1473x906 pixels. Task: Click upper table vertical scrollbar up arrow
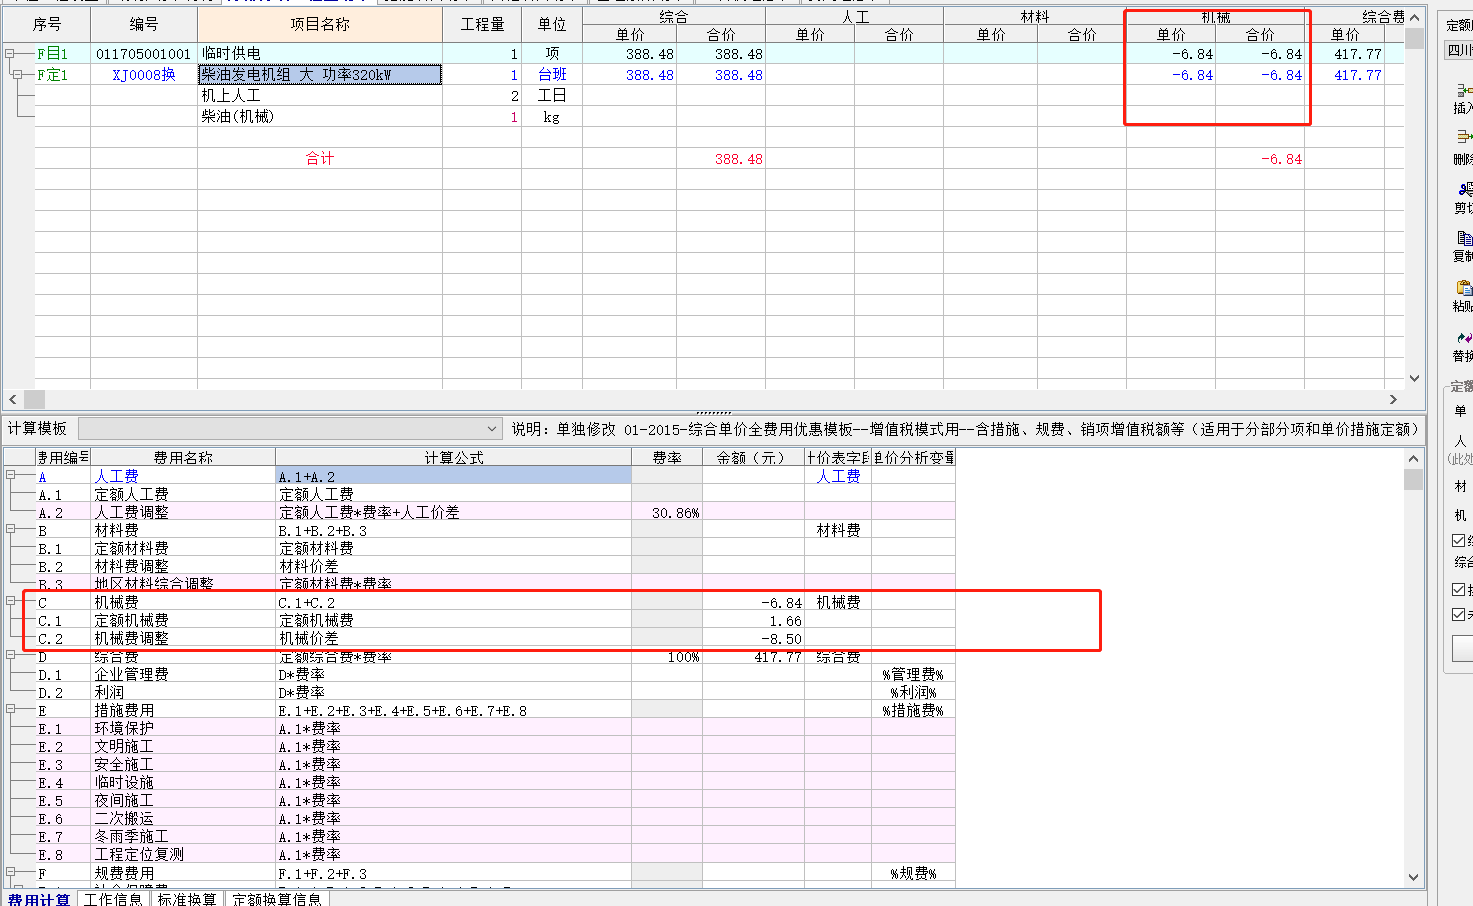(1414, 17)
